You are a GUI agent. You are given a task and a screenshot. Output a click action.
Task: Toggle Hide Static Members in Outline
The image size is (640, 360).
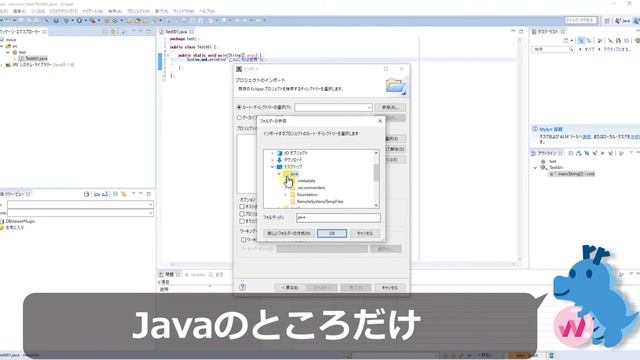coord(595,153)
